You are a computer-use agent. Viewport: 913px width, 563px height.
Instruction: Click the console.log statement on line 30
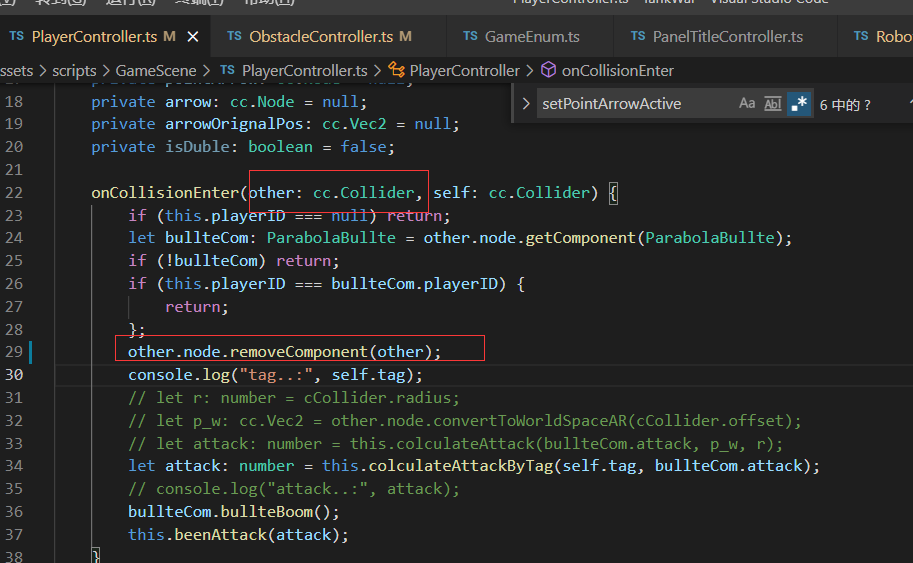click(275, 374)
